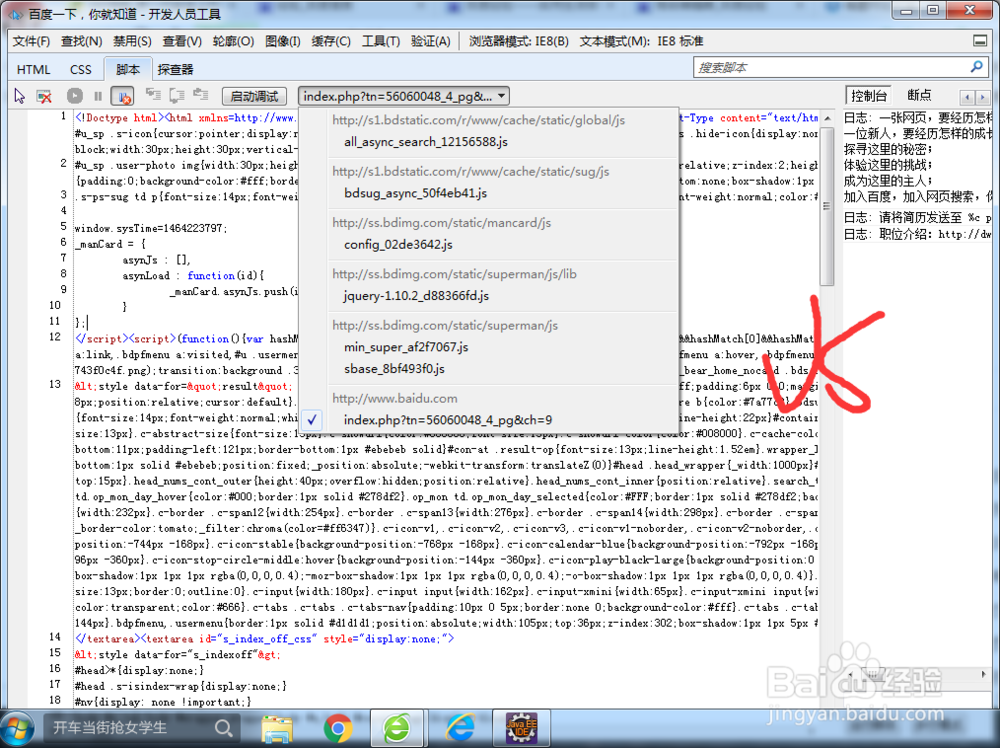Screen dimensions: 1000x748
Task: Switch to the HTML tab
Action: [33, 70]
